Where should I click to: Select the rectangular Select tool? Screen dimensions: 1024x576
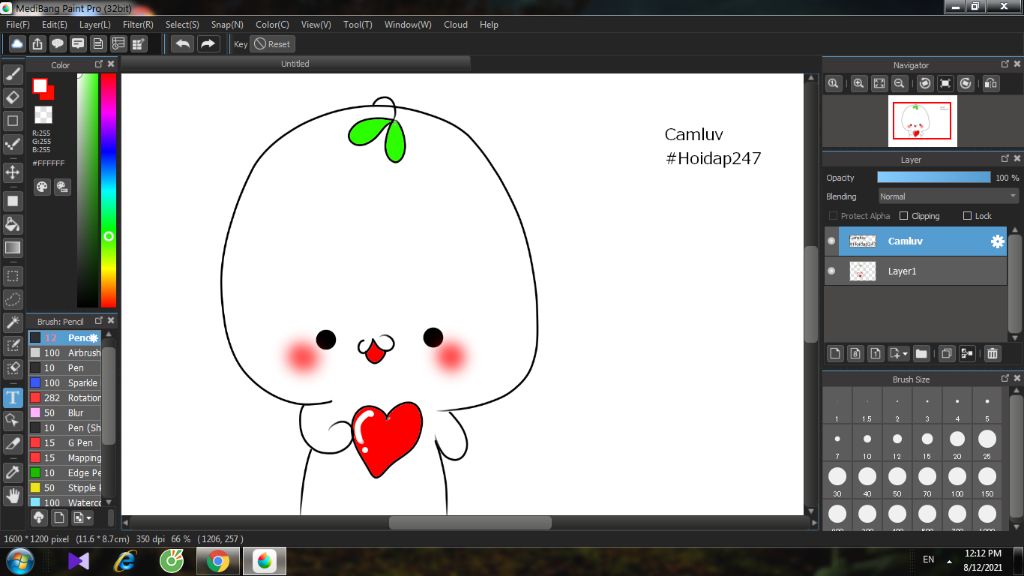[12, 276]
